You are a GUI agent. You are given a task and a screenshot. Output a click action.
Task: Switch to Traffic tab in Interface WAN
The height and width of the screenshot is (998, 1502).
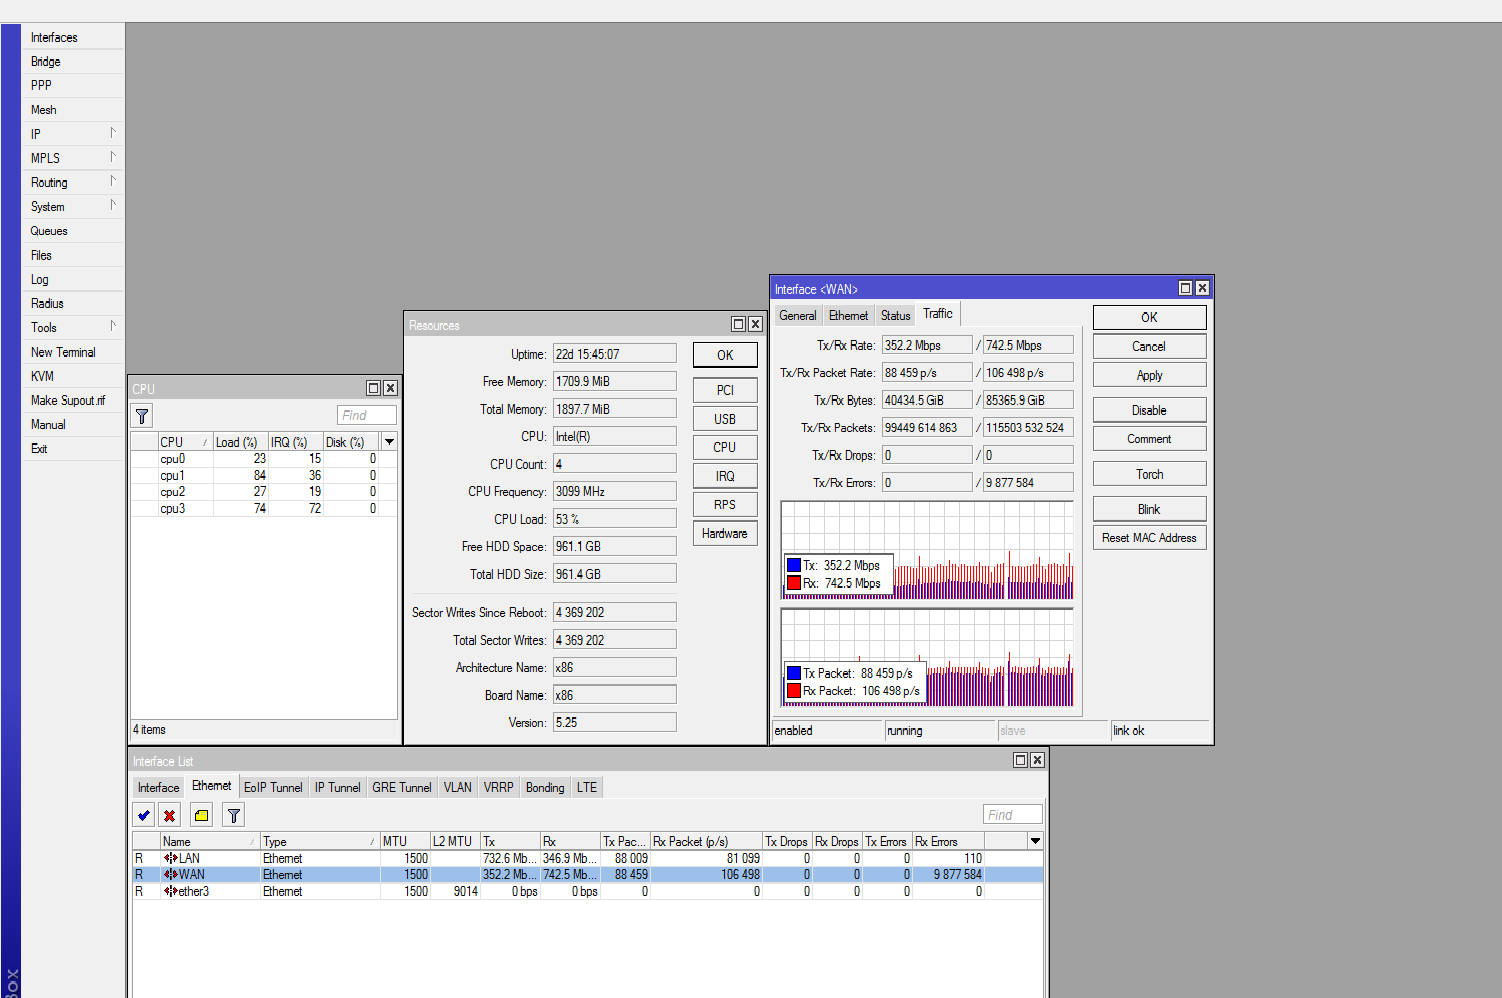[x=938, y=314]
